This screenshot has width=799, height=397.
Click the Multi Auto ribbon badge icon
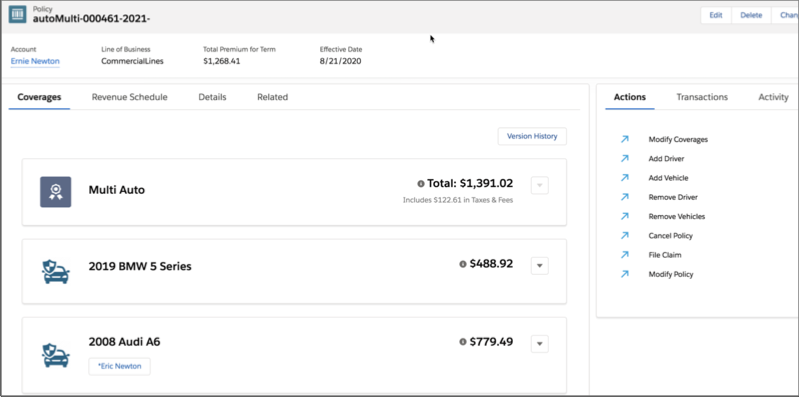pyautogui.click(x=56, y=192)
